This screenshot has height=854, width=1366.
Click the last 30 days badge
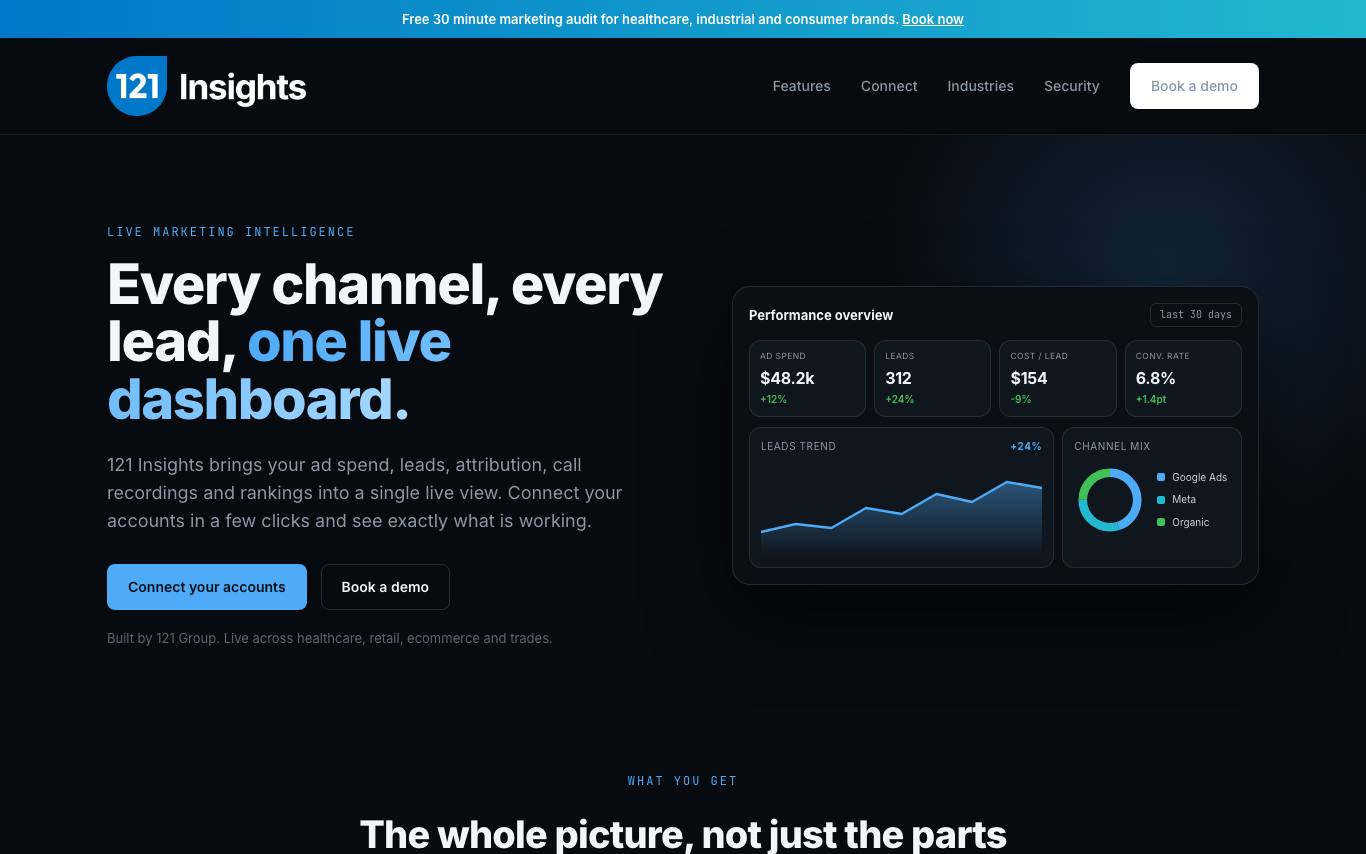(1196, 315)
